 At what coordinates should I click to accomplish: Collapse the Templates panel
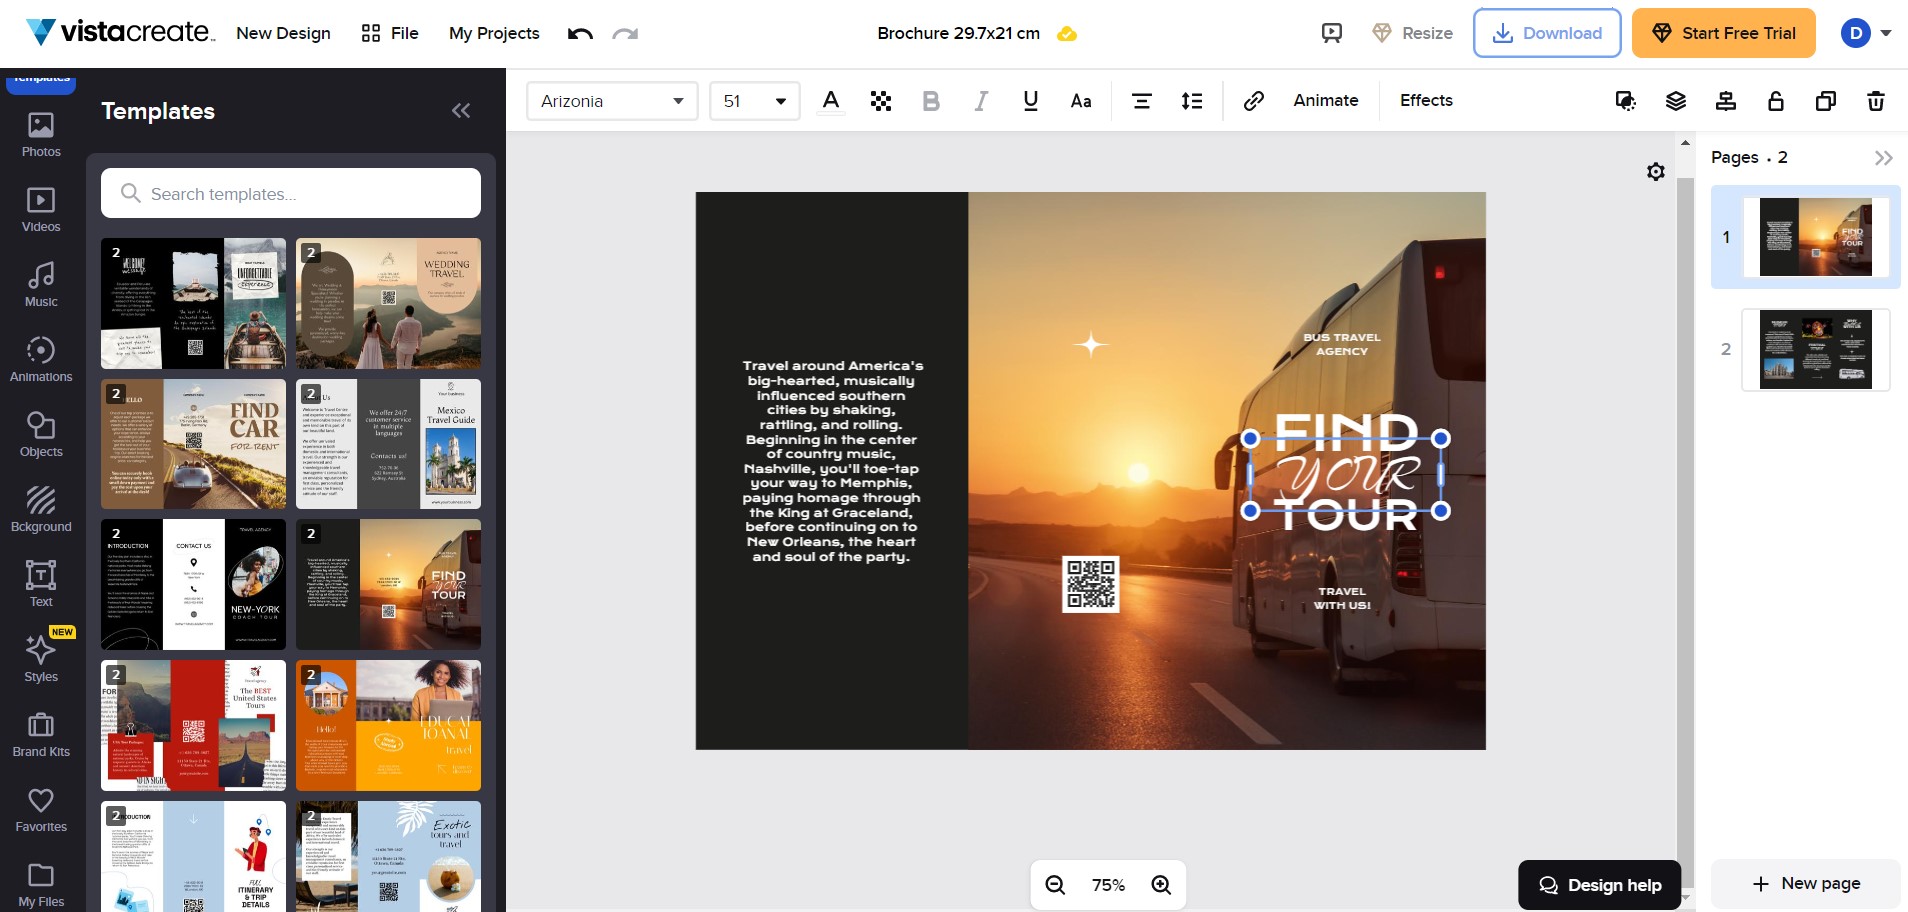[461, 111]
